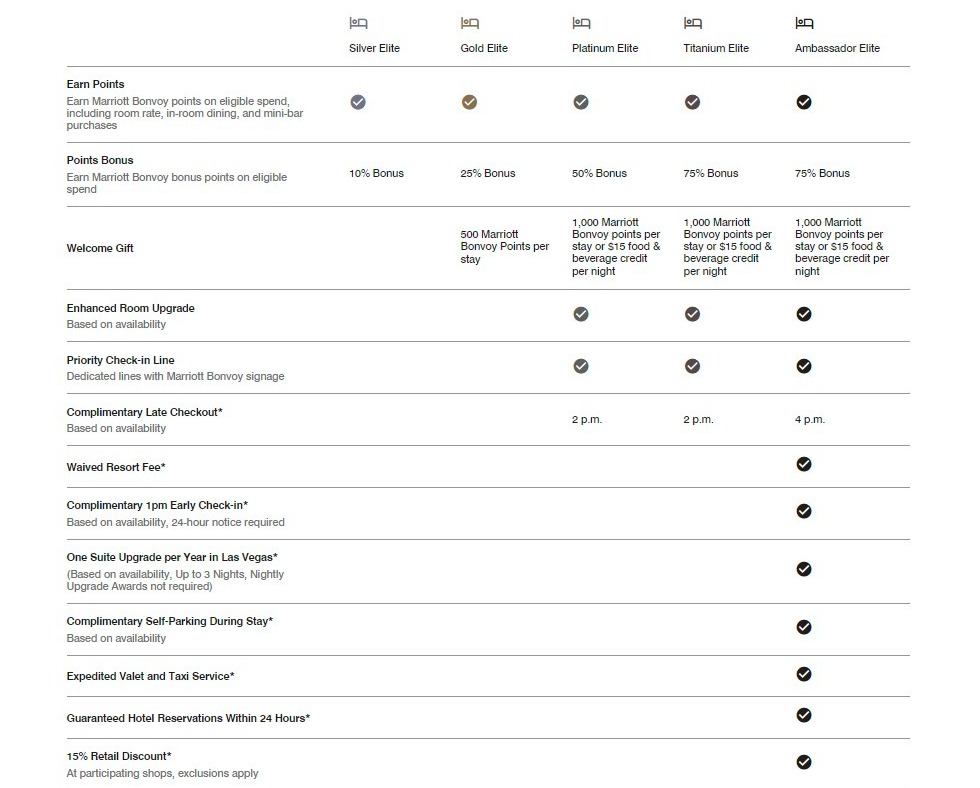The width and height of the screenshot is (980, 788).
Task: Click Gold Elite 500 points welcome gift text
Action: click(505, 246)
